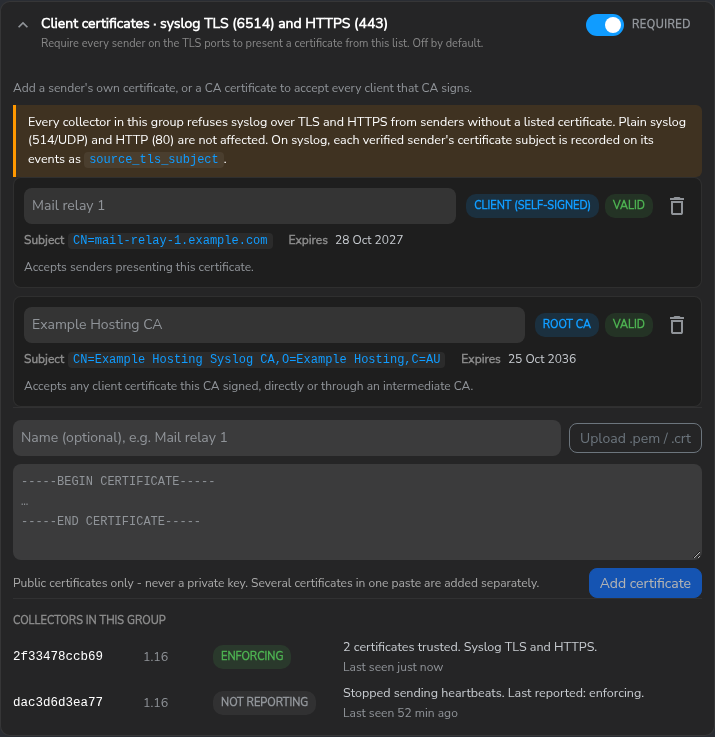This screenshot has height=737, width=715.
Task: Click the 'Public certificates only' hint text
Action: [276, 583]
